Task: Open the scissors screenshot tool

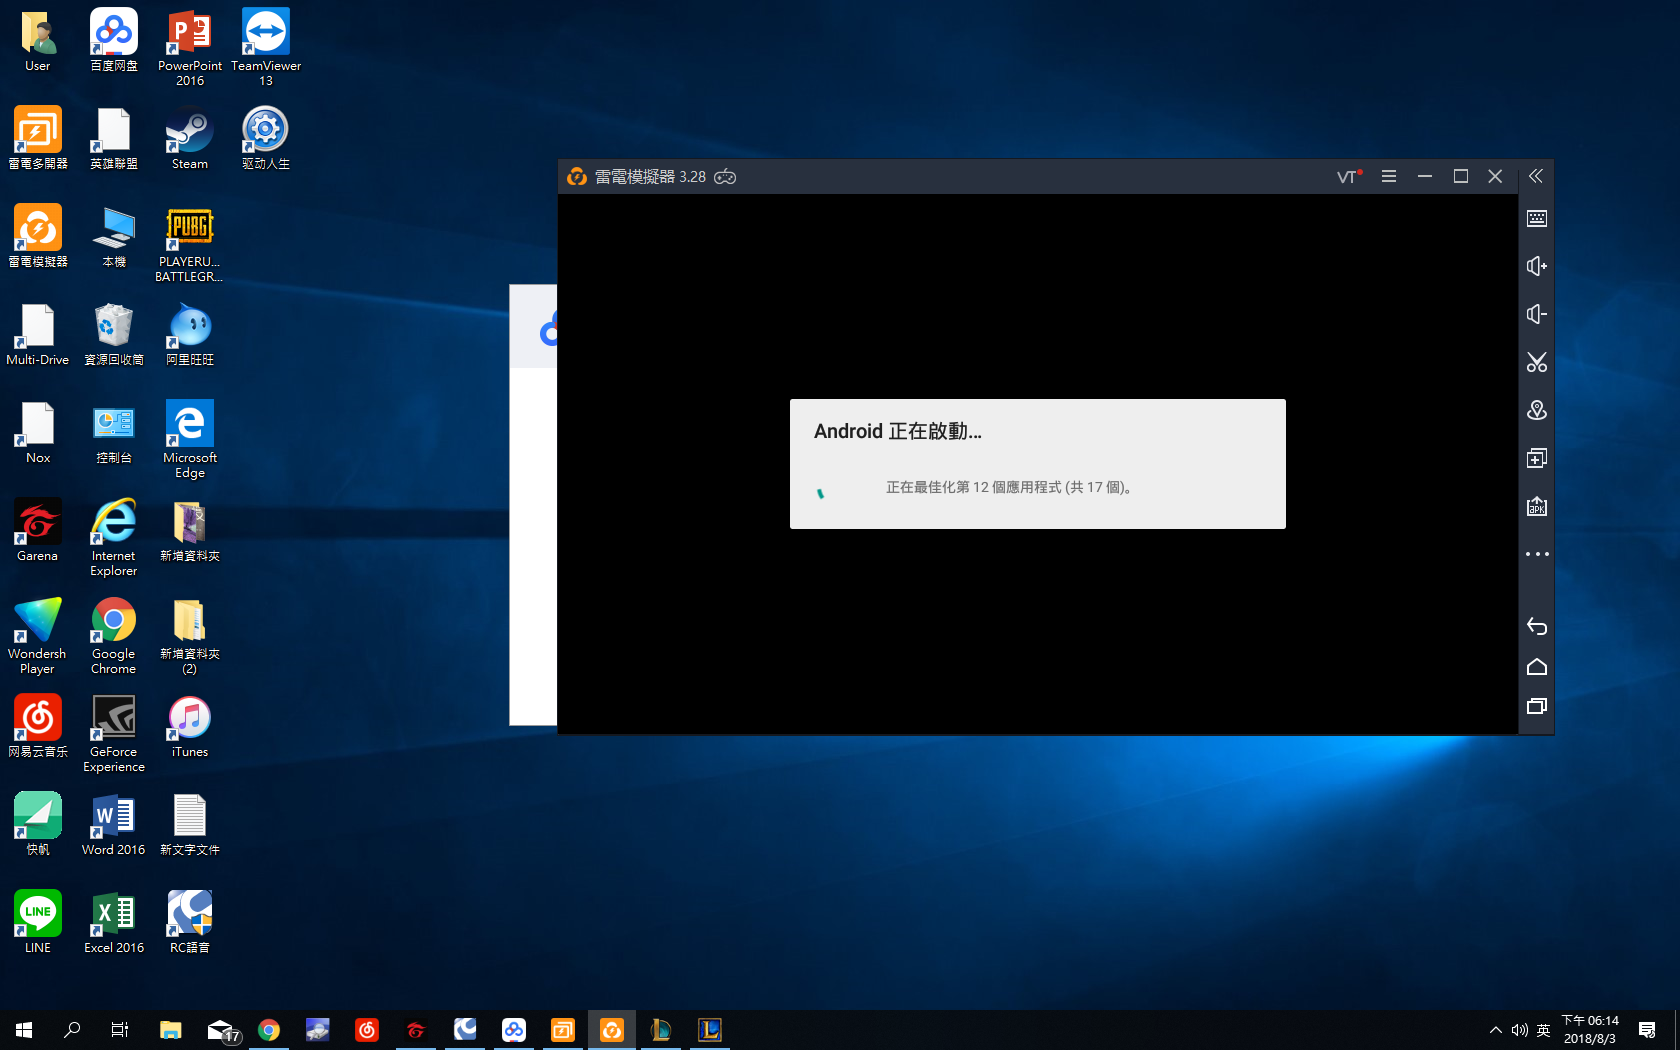Action: [1537, 362]
